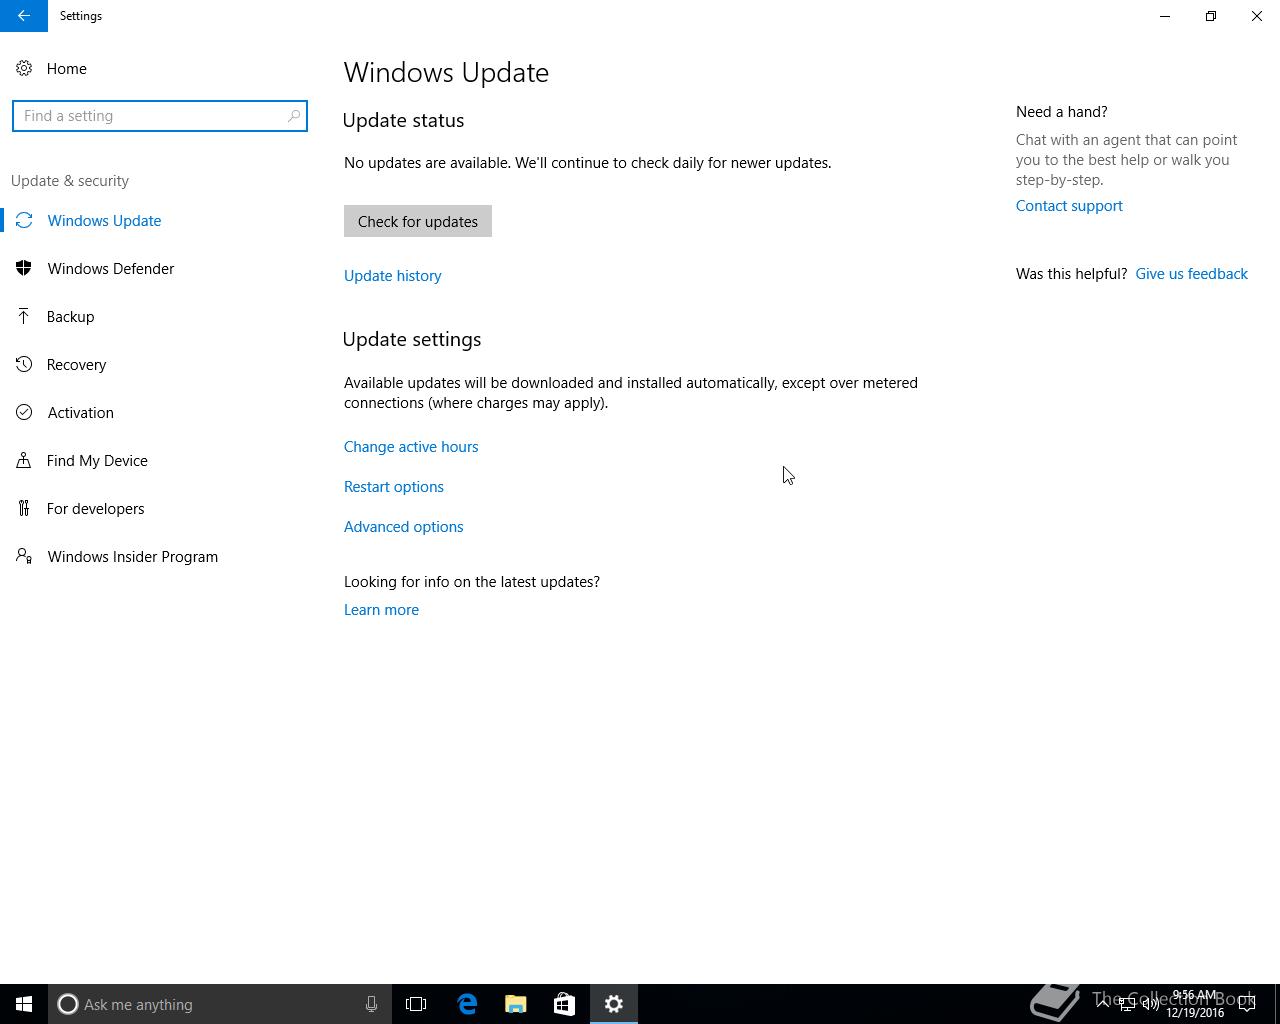Open the Update history link
This screenshot has height=1024, width=1280.
pyautogui.click(x=393, y=276)
